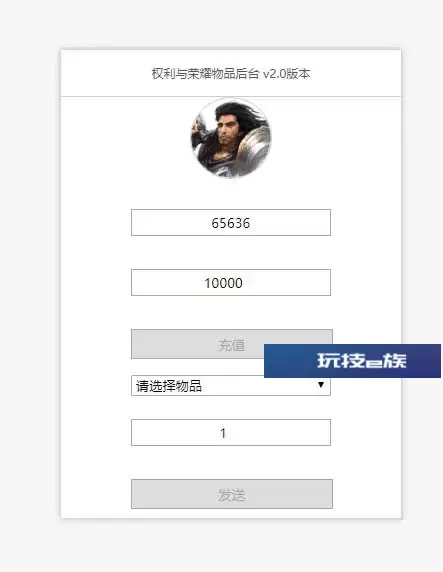Click the 发送 button
Viewport: 443px width, 572px height.
(232, 494)
